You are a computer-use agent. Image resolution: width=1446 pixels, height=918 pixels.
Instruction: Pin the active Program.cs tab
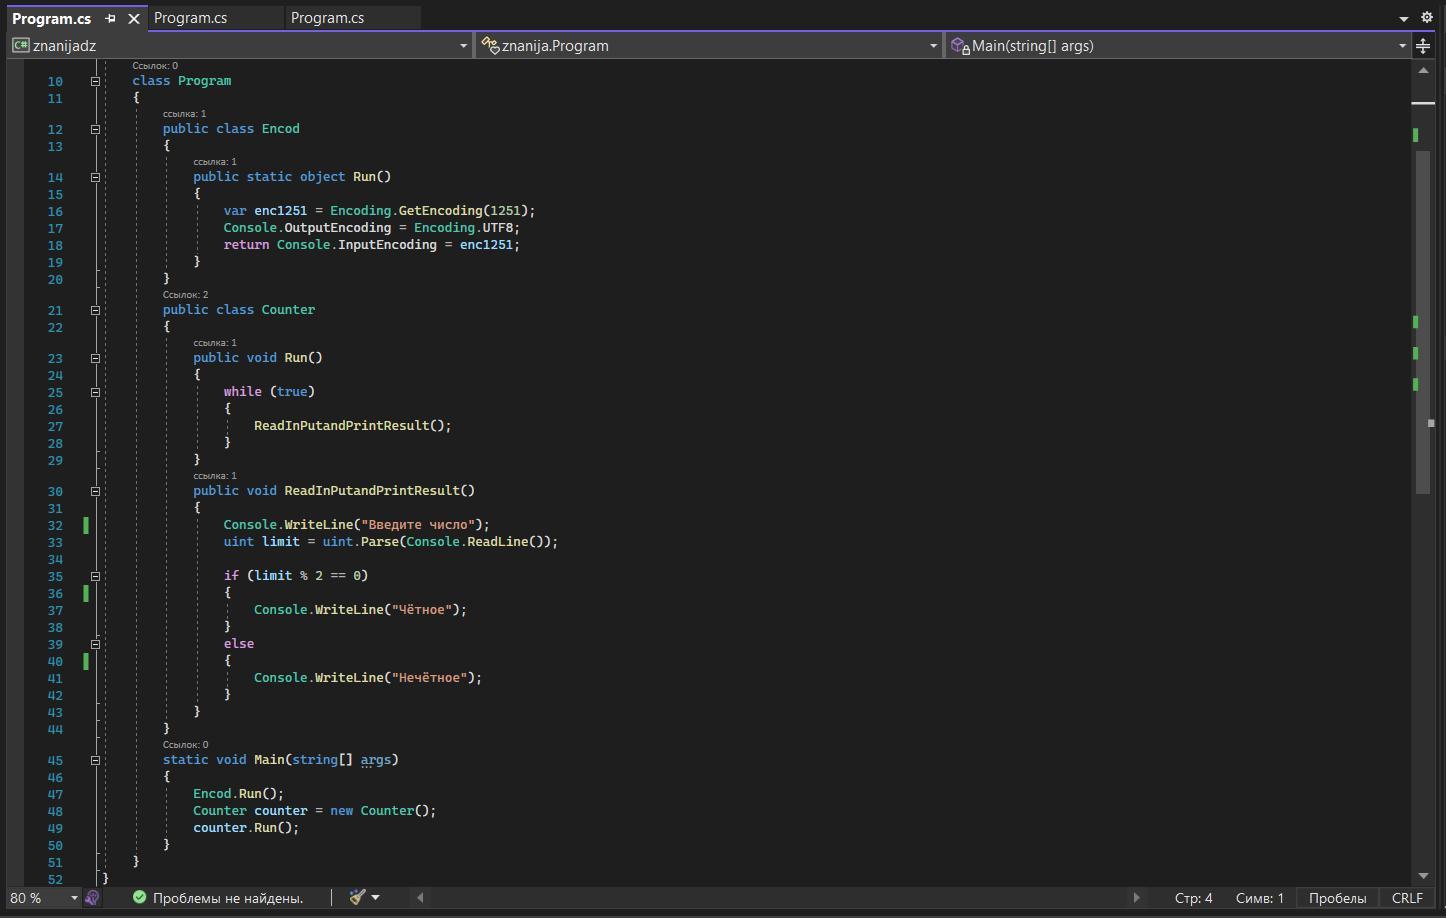[111, 19]
